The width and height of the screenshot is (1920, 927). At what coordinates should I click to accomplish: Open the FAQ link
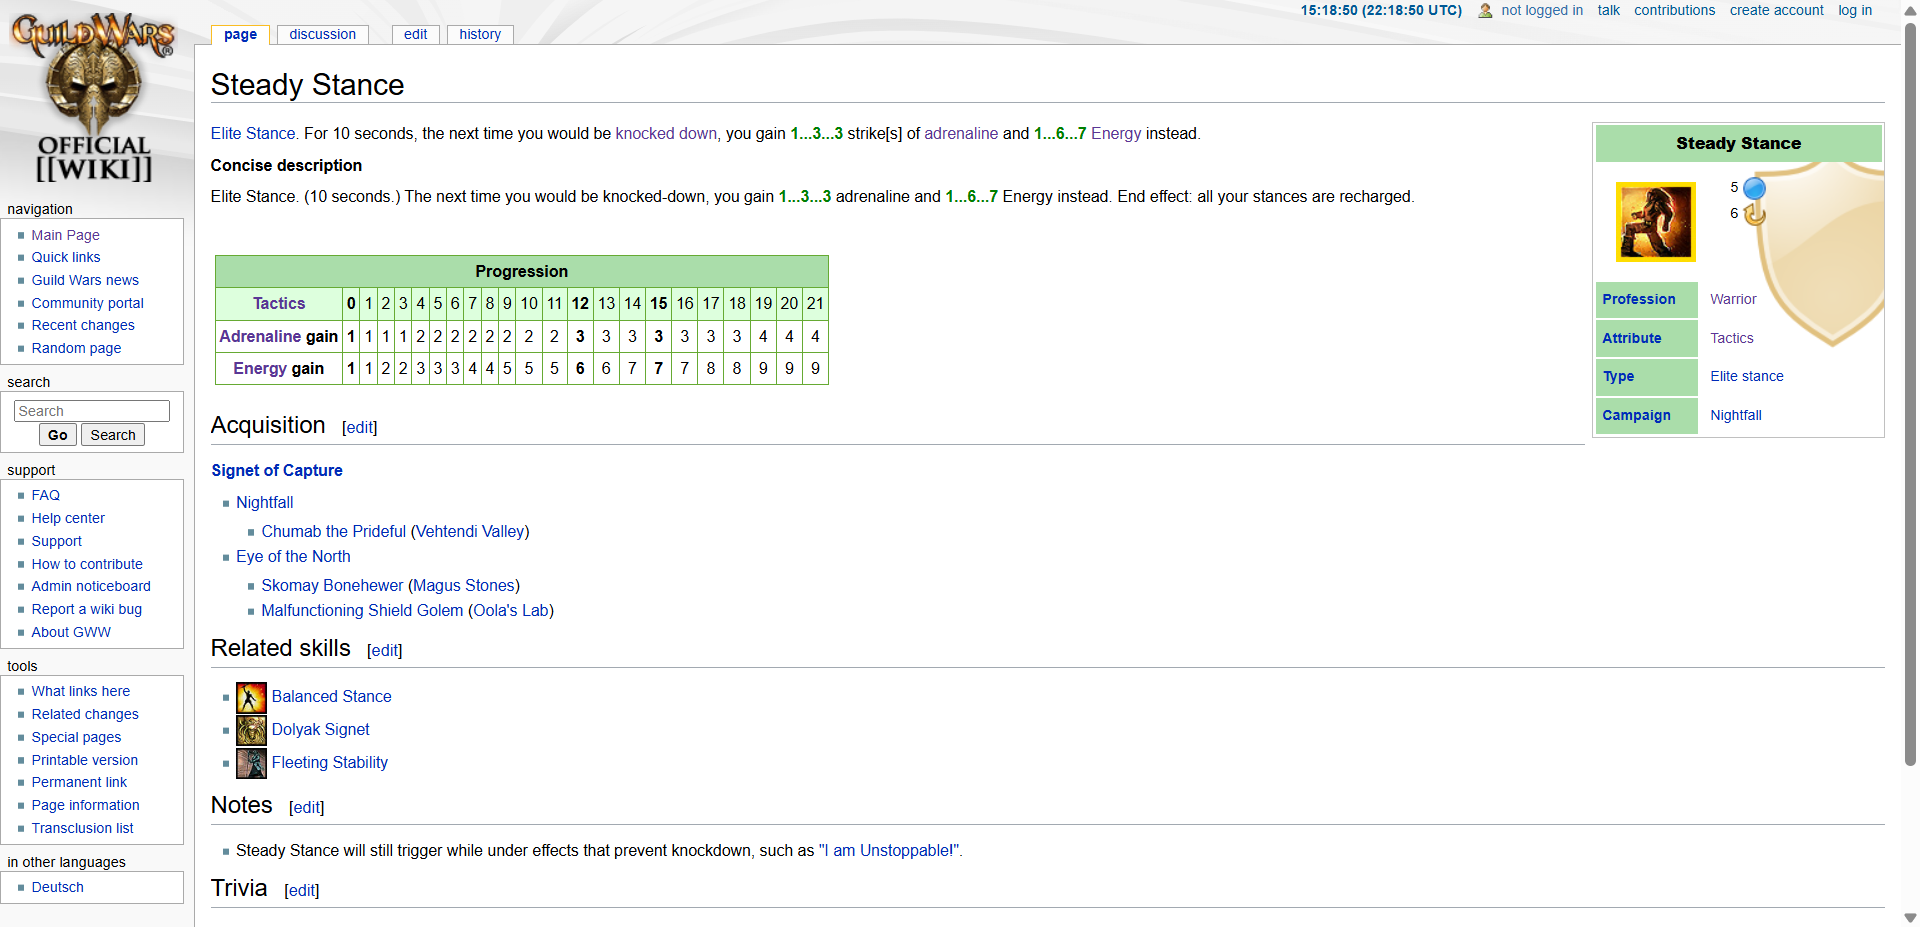[45, 495]
